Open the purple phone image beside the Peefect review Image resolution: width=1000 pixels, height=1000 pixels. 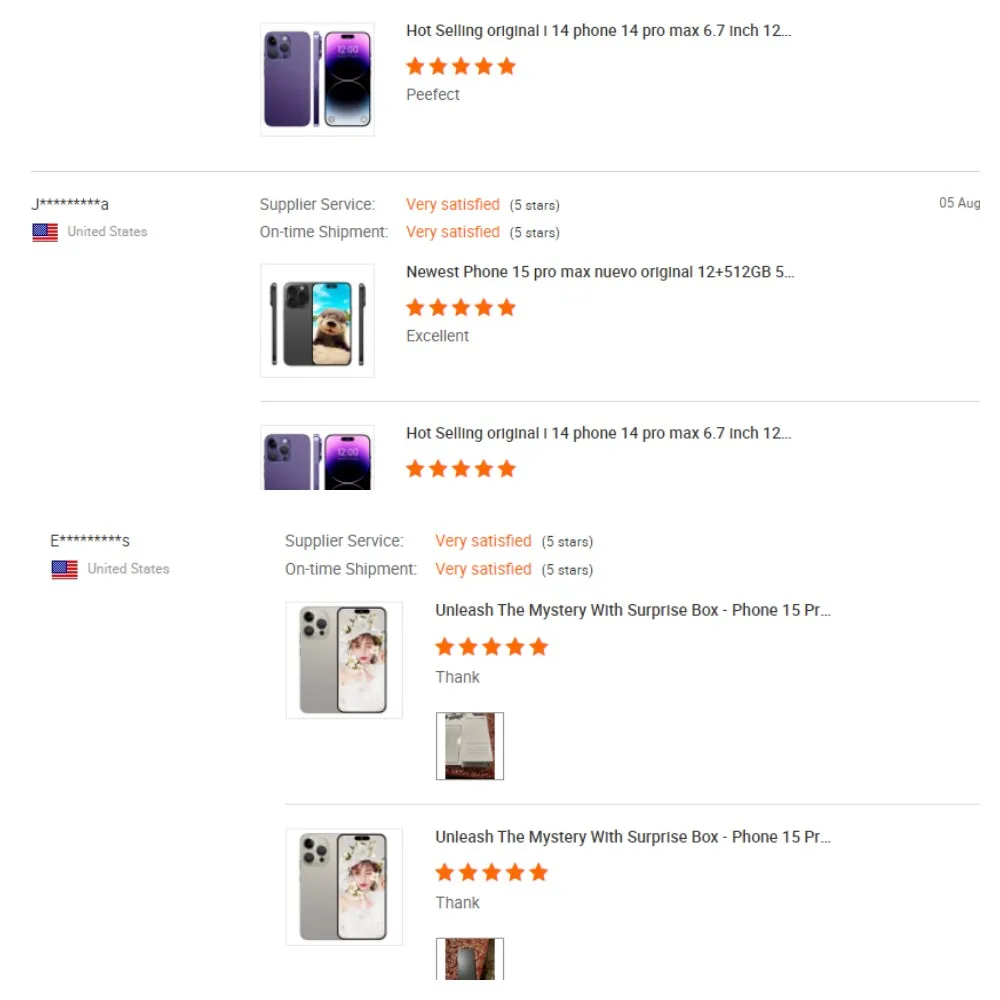pos(317,79)
